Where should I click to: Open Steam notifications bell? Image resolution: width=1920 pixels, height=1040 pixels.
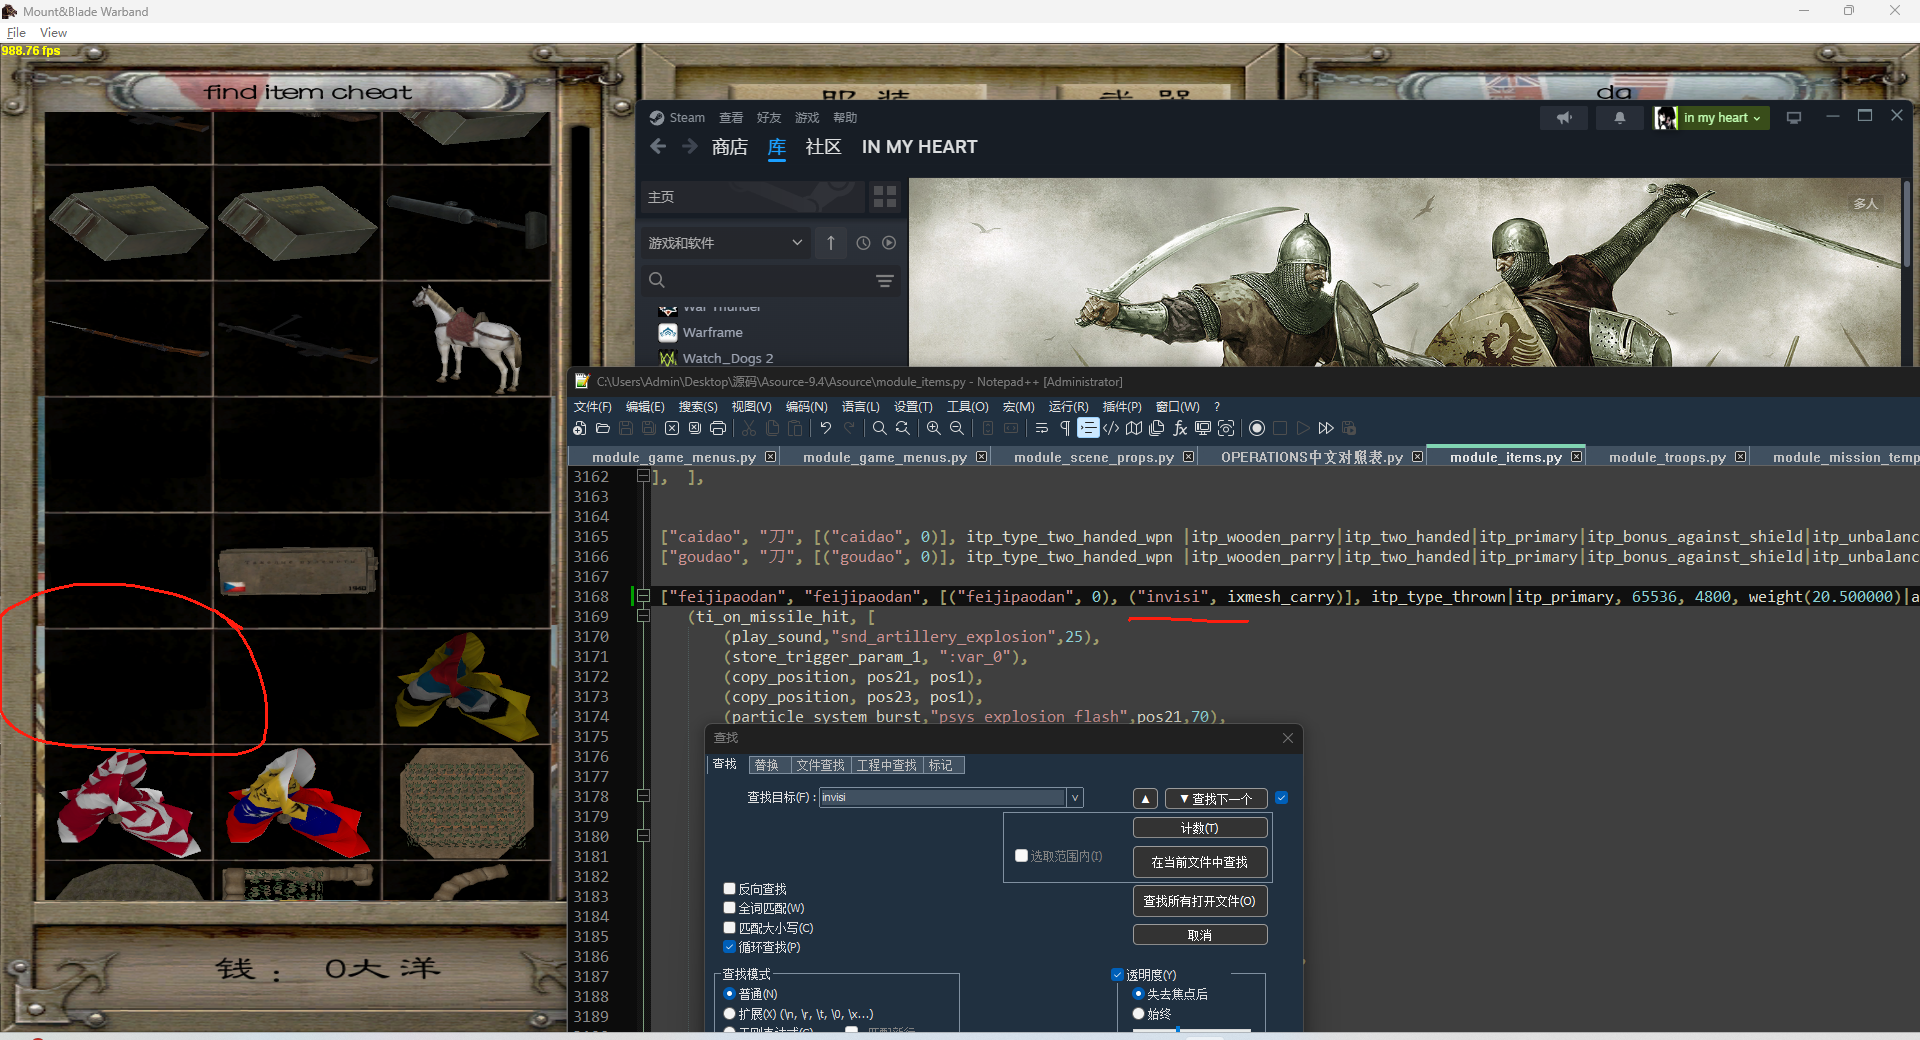click(1620, 118)
